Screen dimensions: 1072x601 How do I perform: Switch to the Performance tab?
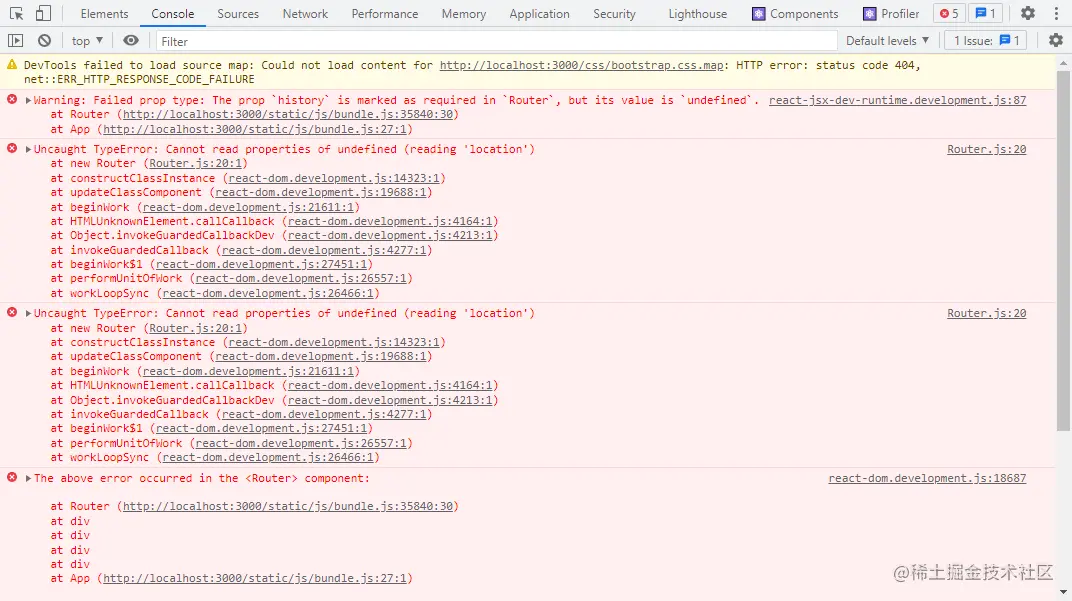[x=385, y=14]
